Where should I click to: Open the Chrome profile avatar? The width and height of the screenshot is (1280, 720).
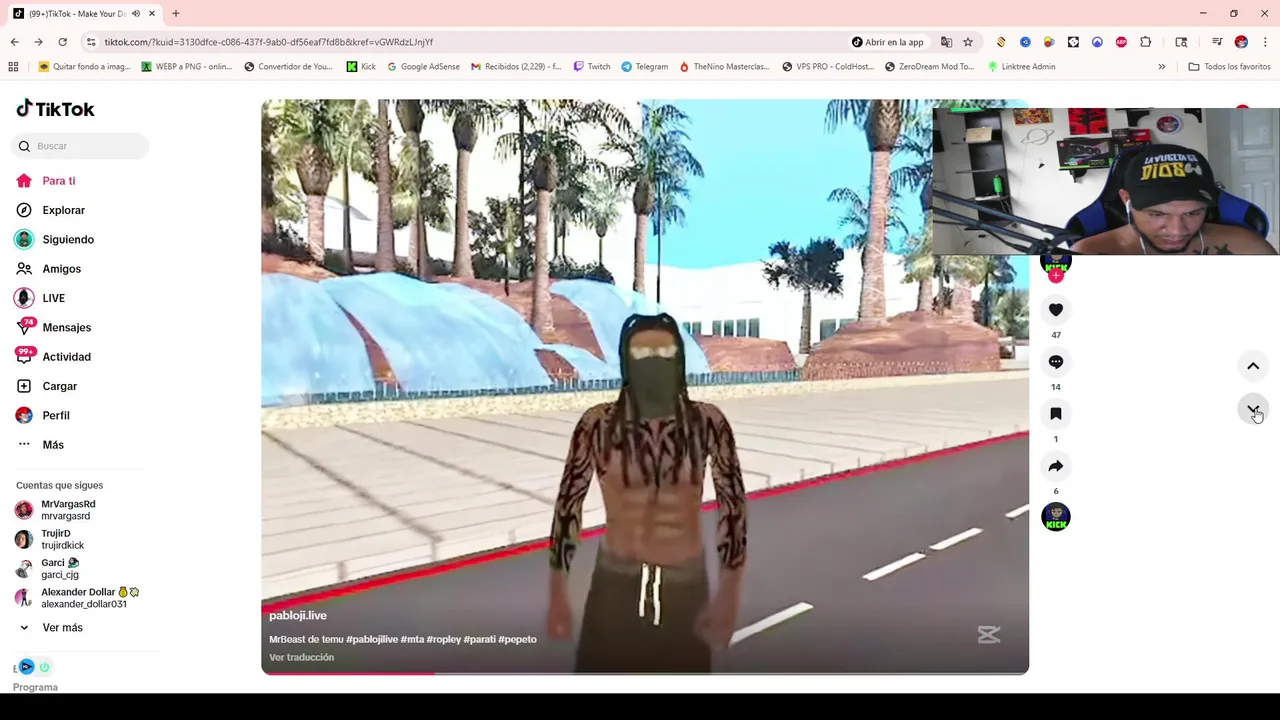(x=1241, y=42)
